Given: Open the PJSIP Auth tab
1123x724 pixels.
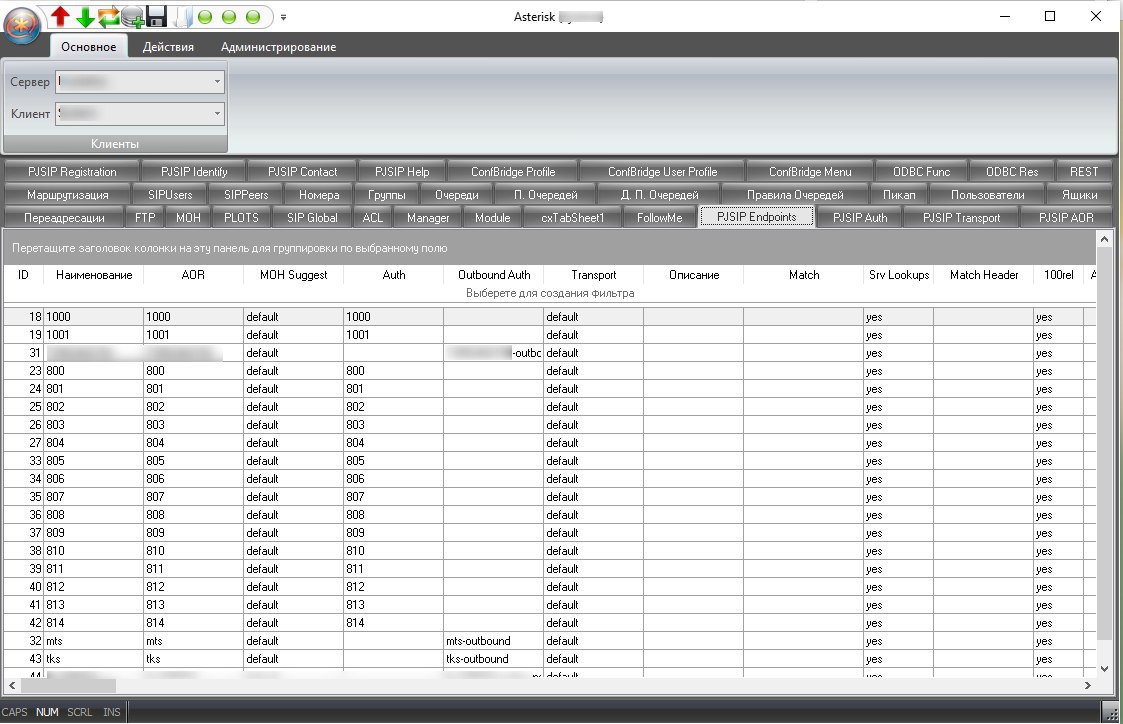Looking at the screenshot, I should [860, 218].
